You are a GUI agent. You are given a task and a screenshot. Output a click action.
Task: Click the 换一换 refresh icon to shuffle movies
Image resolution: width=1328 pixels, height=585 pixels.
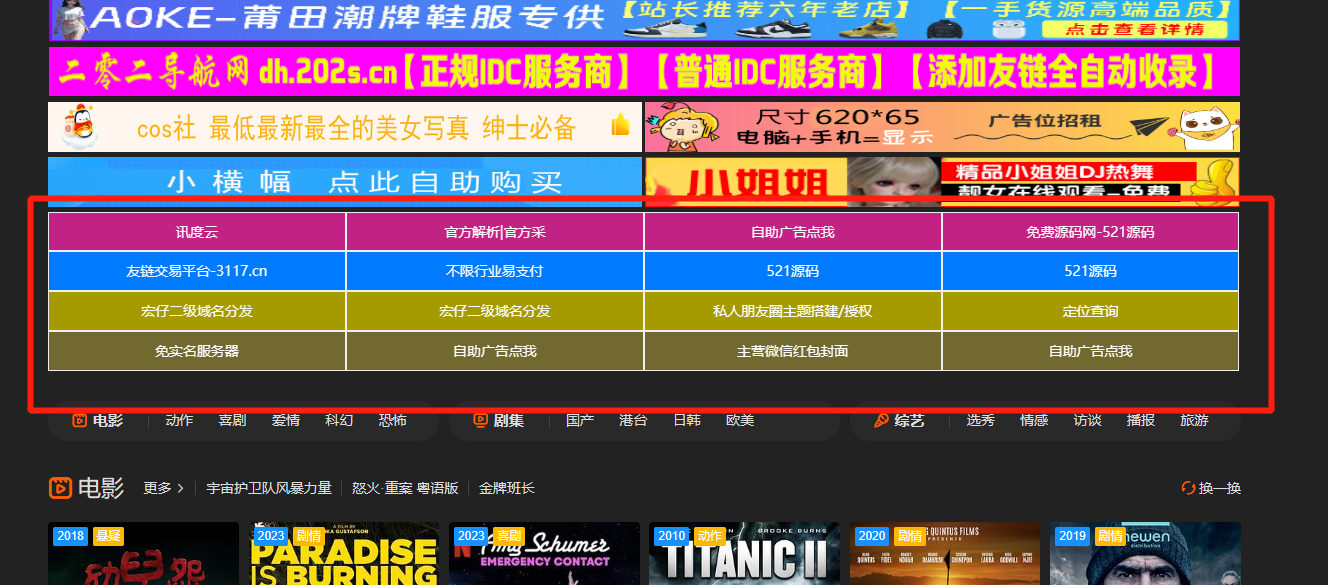coord(1189,488)
